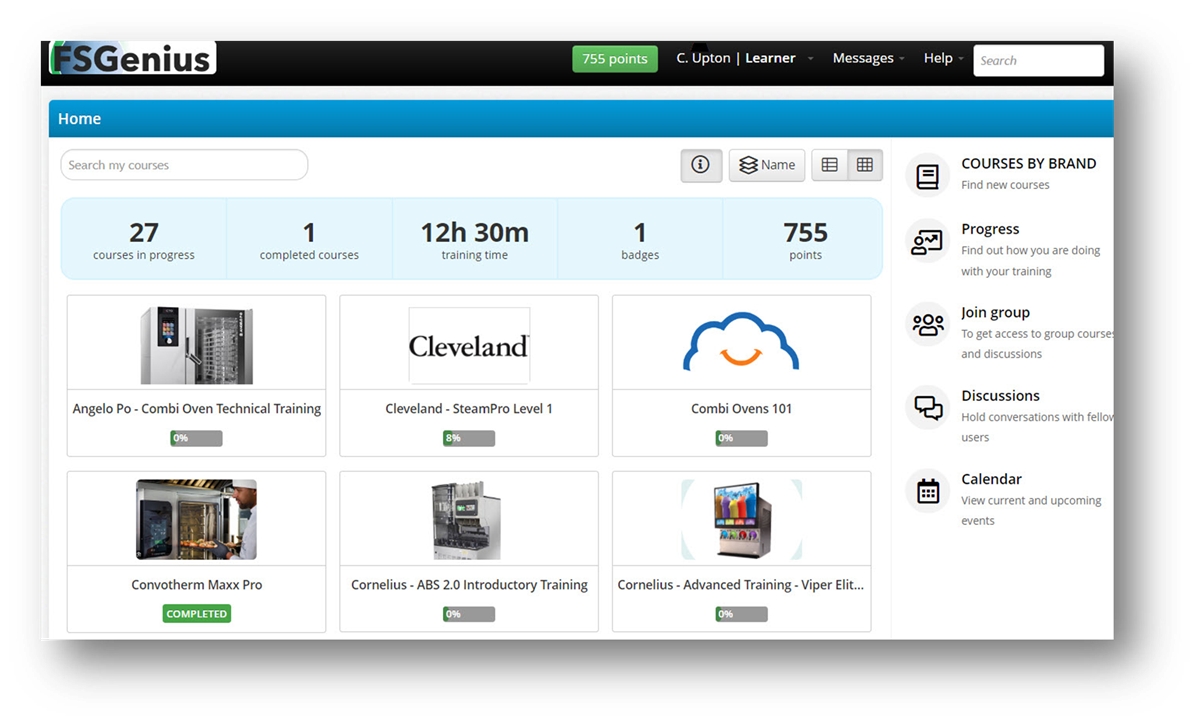Click the FSGenius logo
Viewport: 1196px width, 722px height.
(x=133, y=58)
